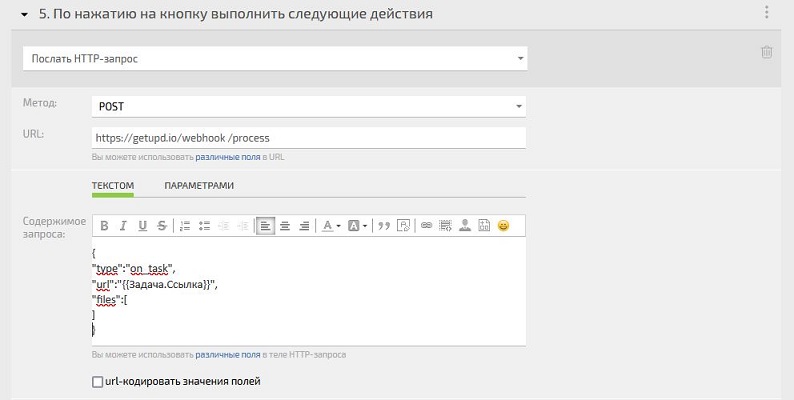Insert bulleted list in request body
Viewport: 794px width, 400px height.
[204, 226]
